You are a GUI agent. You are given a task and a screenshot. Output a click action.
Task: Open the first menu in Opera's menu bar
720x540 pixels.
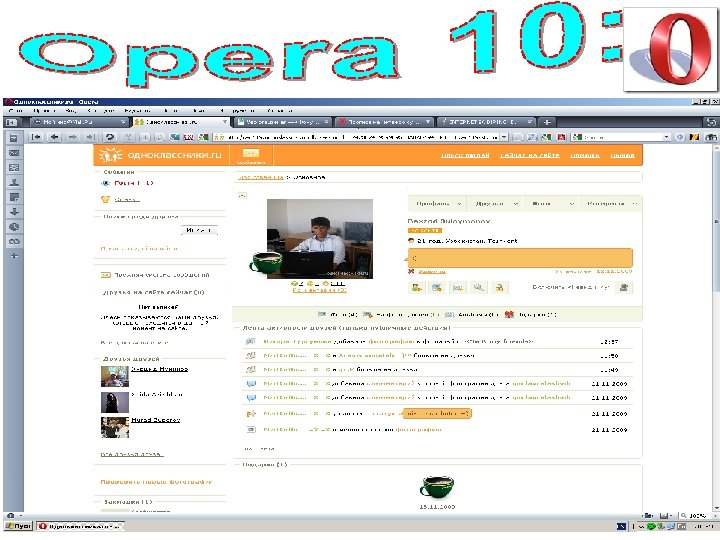point(15,111)
